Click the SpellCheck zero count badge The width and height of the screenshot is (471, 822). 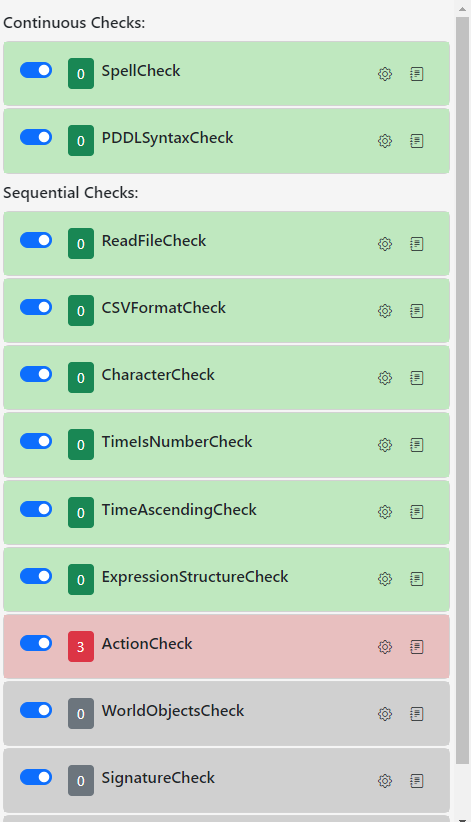(x=81, y=73)
